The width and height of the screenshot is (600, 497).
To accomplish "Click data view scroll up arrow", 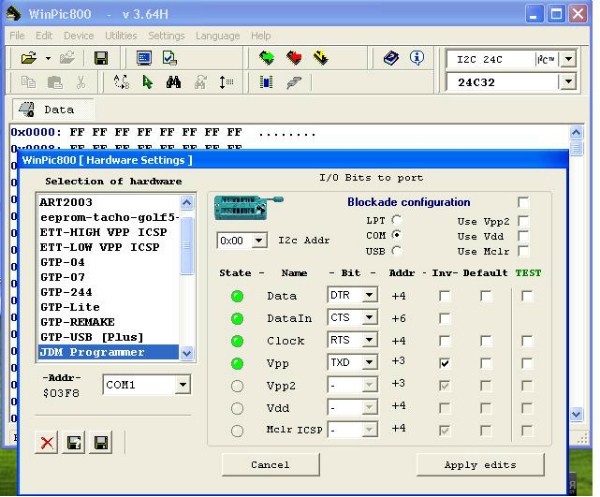I will pos(576,133).
